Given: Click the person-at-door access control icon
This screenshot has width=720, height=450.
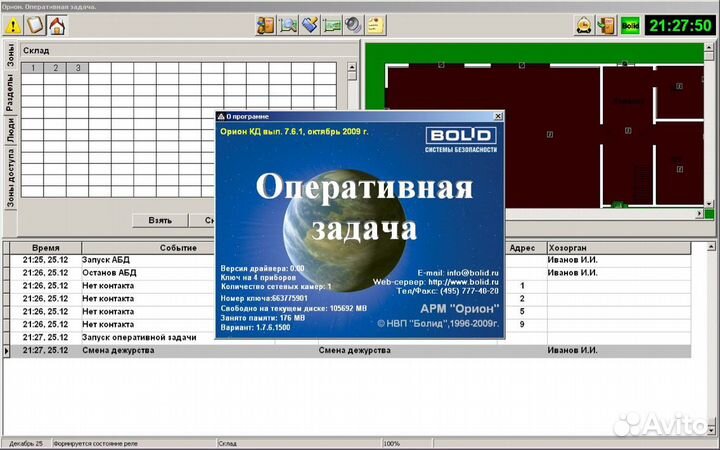Looking at the screenshot, I should coord(265,25).
